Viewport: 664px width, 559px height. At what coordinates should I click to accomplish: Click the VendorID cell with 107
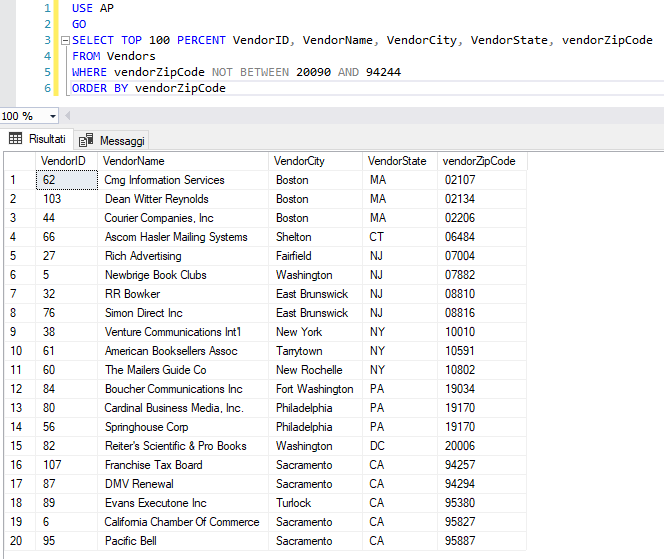[x=67, y=465]
